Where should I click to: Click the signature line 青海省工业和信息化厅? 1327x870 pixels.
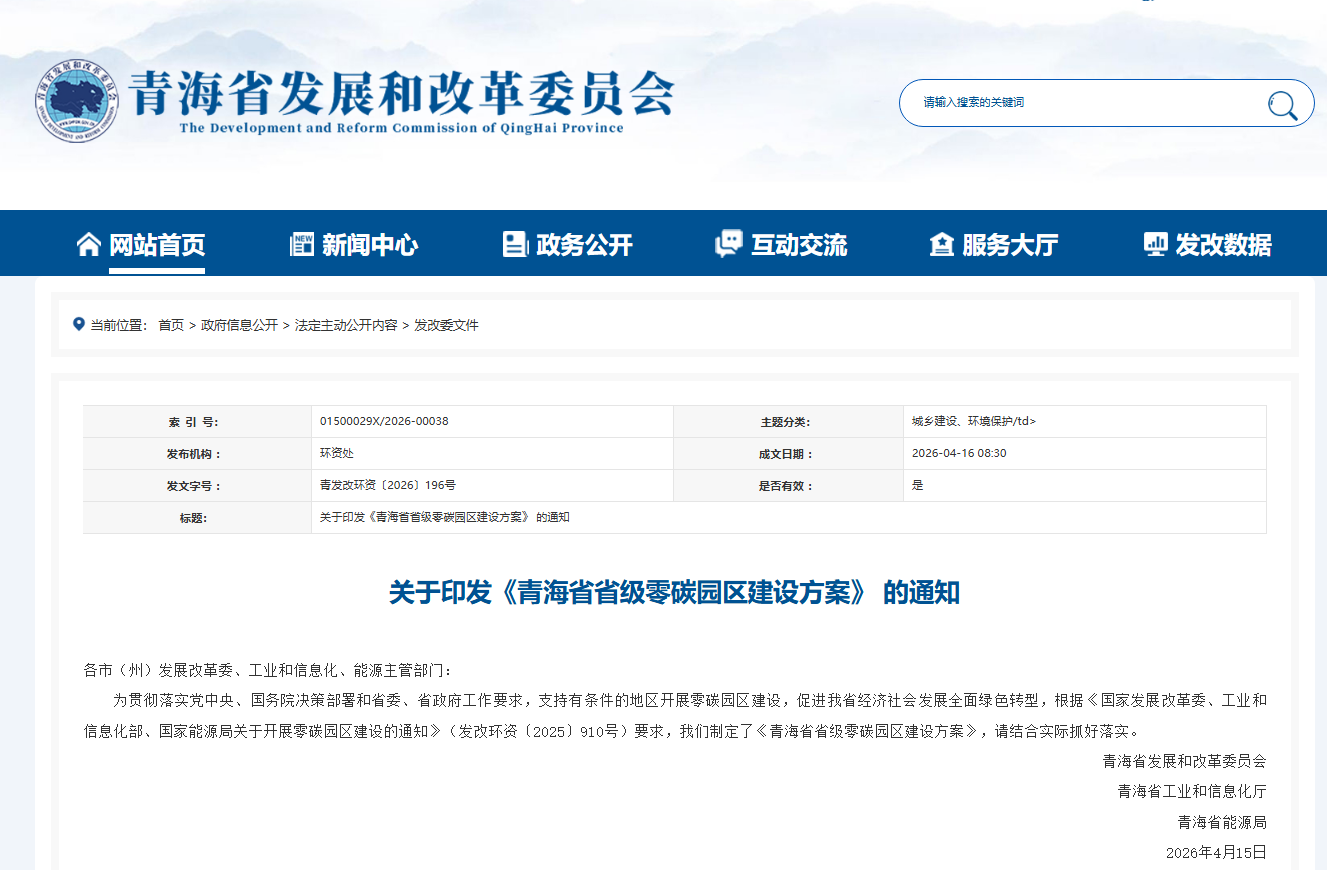tap(1192, 791)
